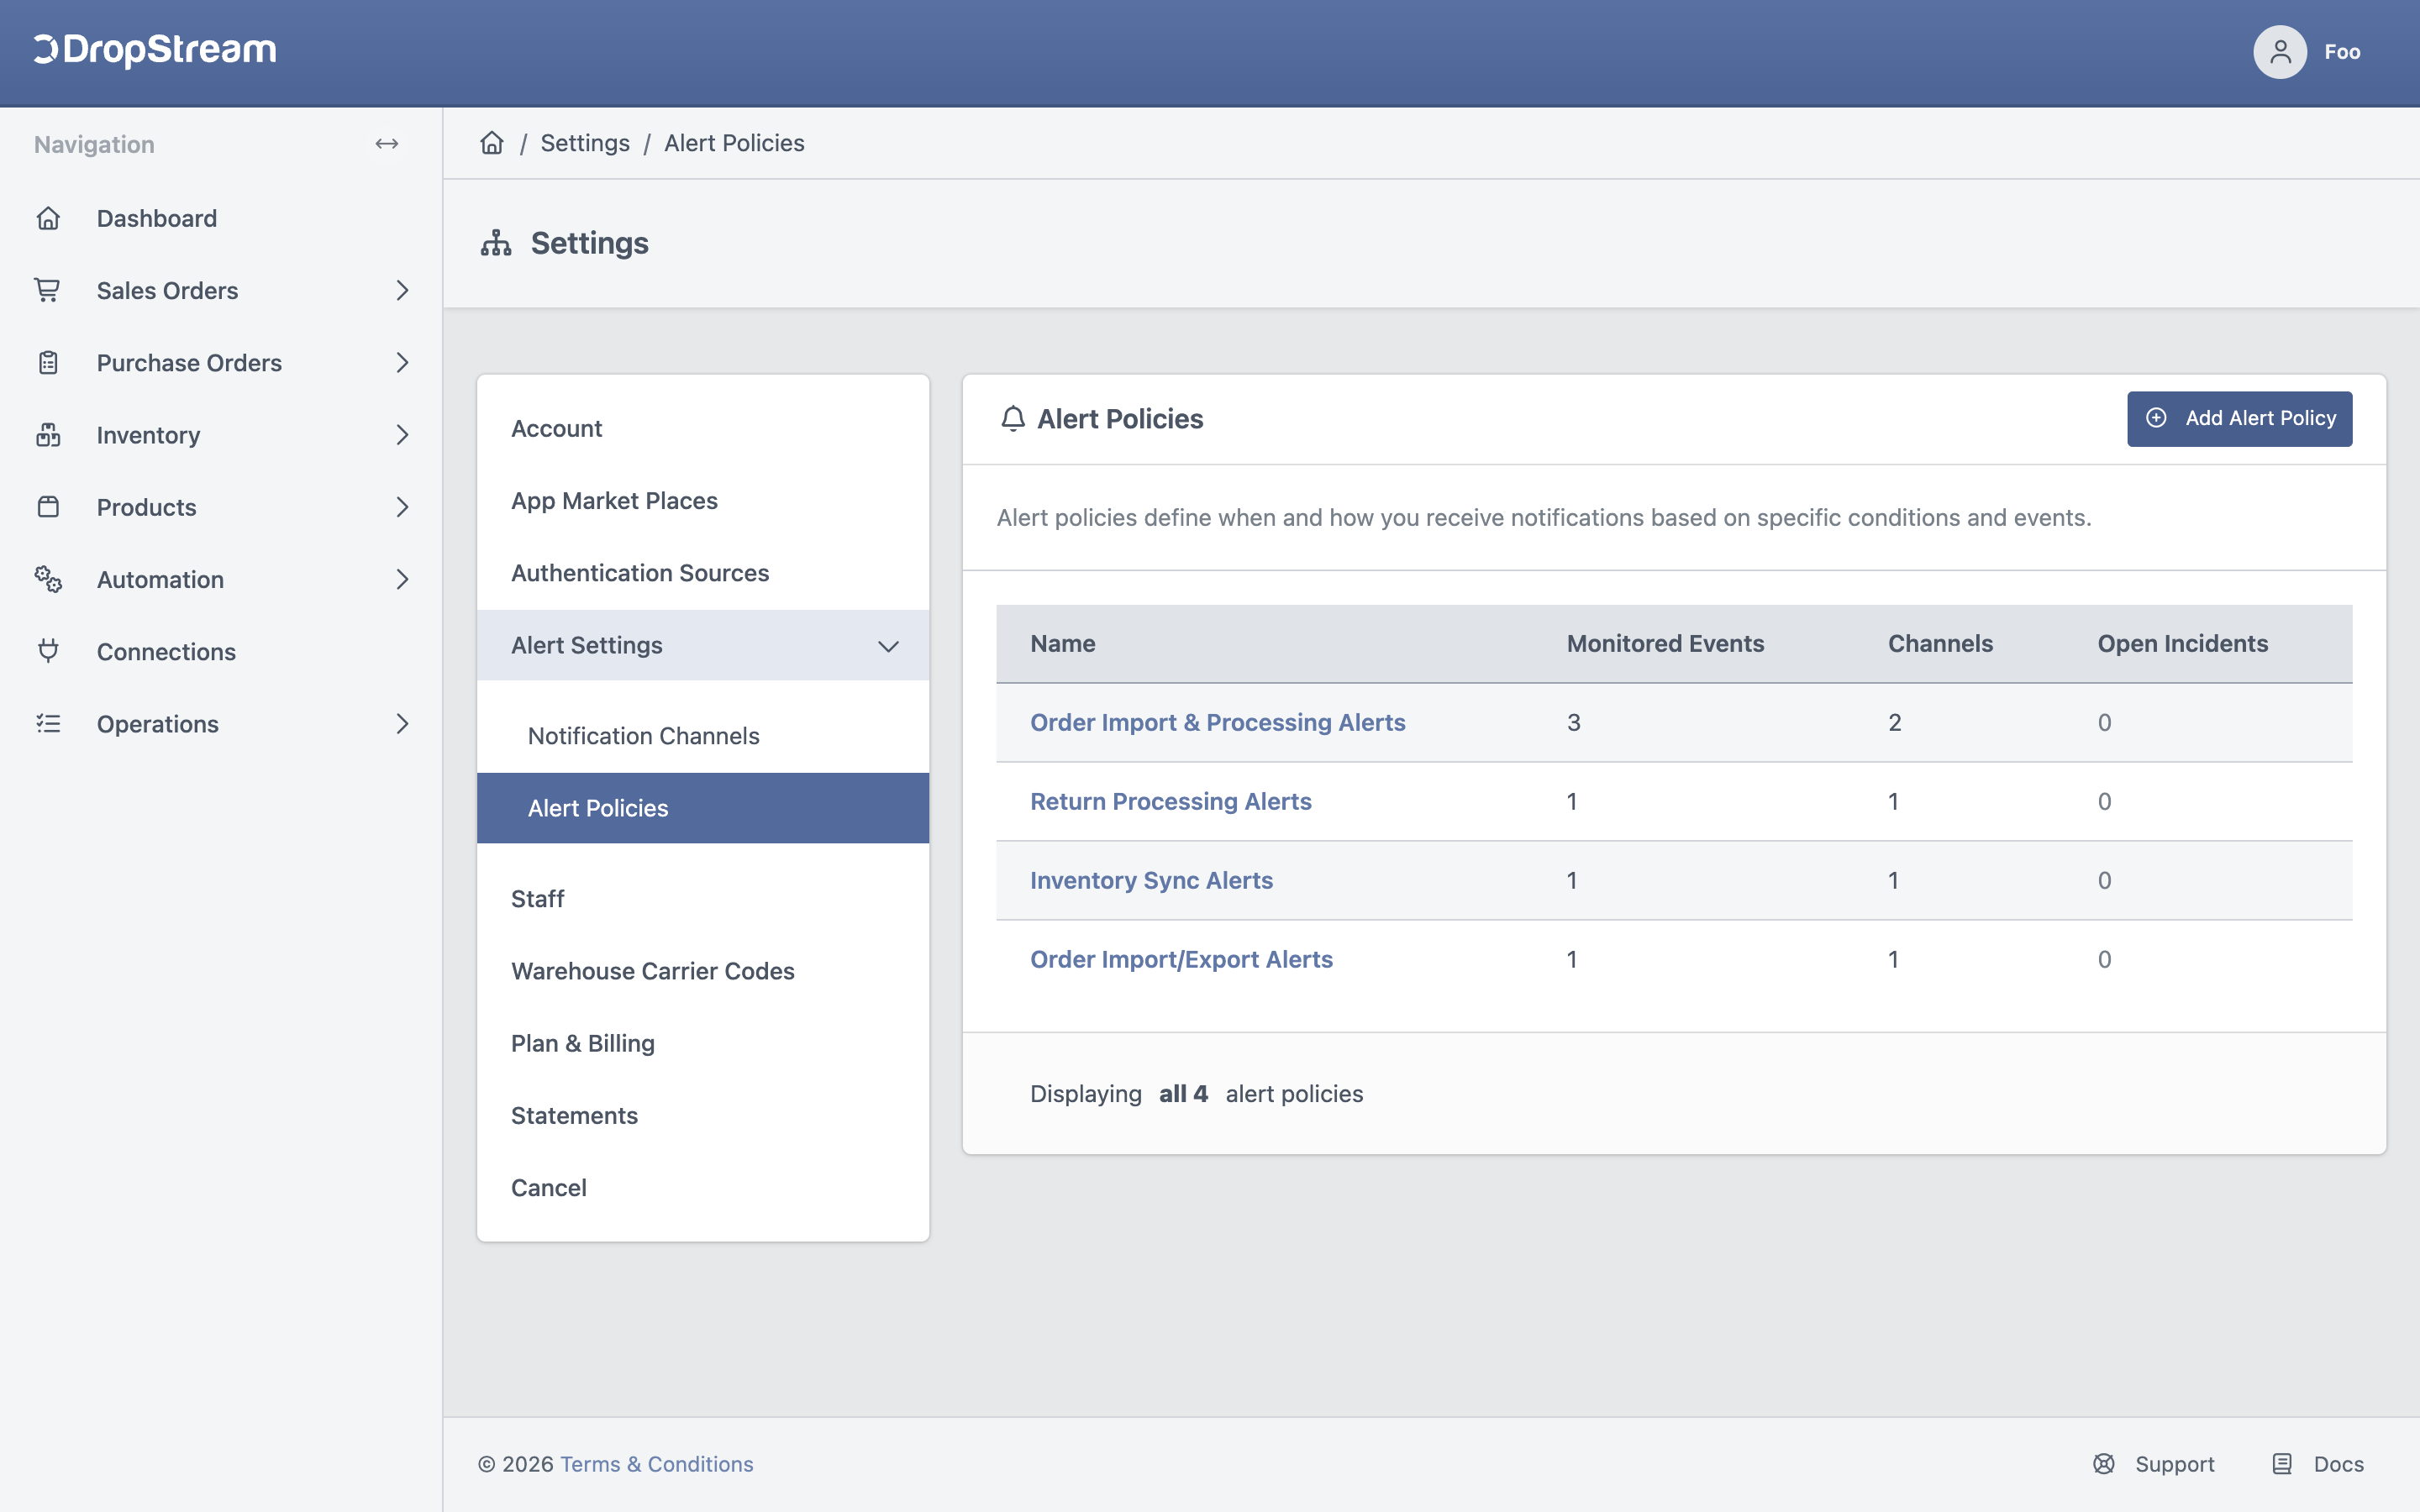Click the Sales Orders cart icon
This screenshot has height=1512, width=2420.
click(x=48, y=290)
